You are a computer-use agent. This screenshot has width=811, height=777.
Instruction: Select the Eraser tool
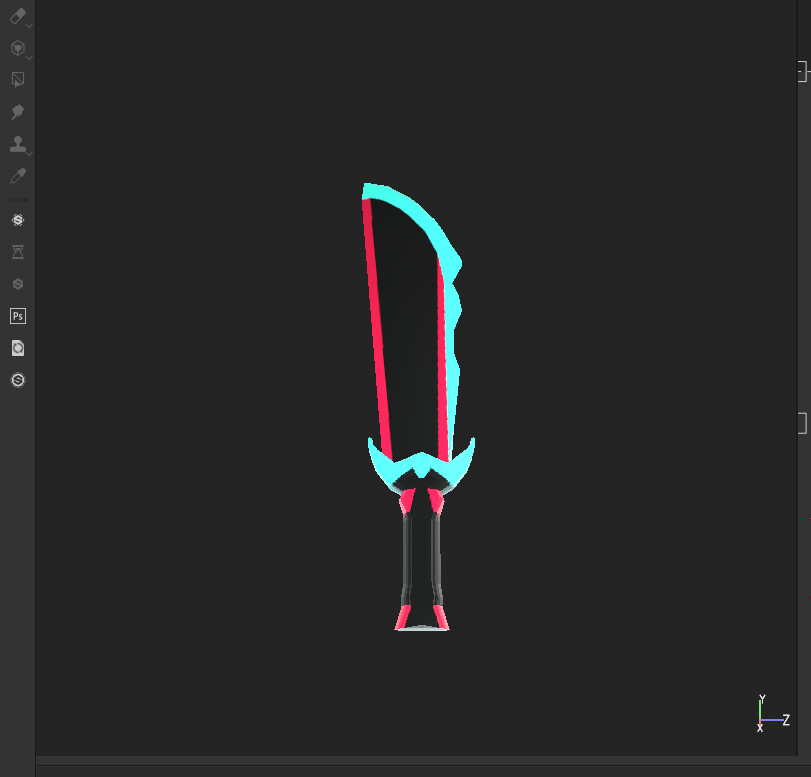(16, 16)
